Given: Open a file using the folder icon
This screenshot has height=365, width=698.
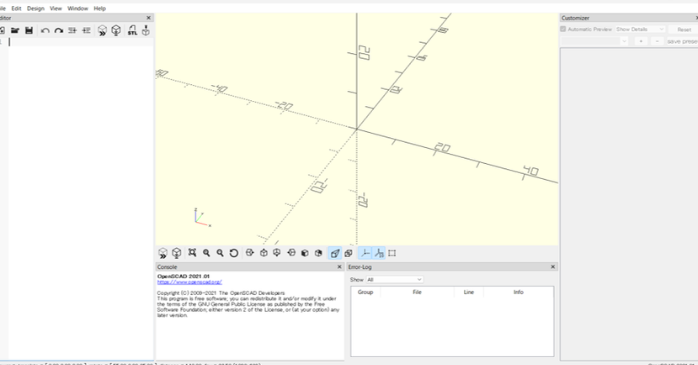Looking at the screenshot, I should pyautogui.click(x=15, y=30).
